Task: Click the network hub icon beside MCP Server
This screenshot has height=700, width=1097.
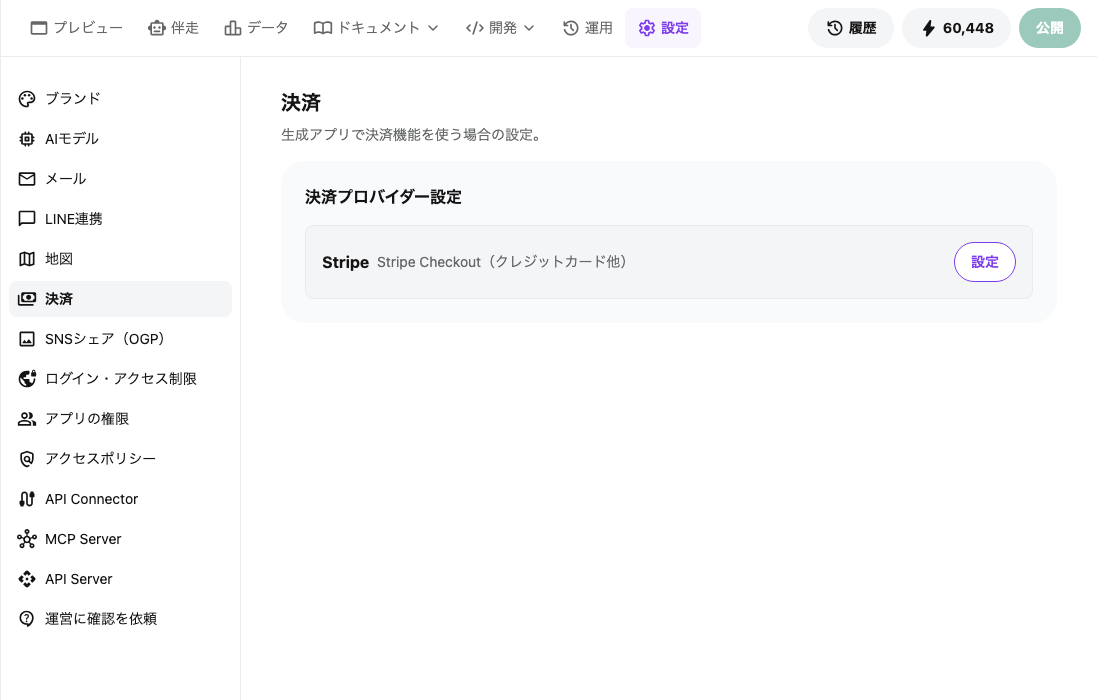Action: pos(27,539)
